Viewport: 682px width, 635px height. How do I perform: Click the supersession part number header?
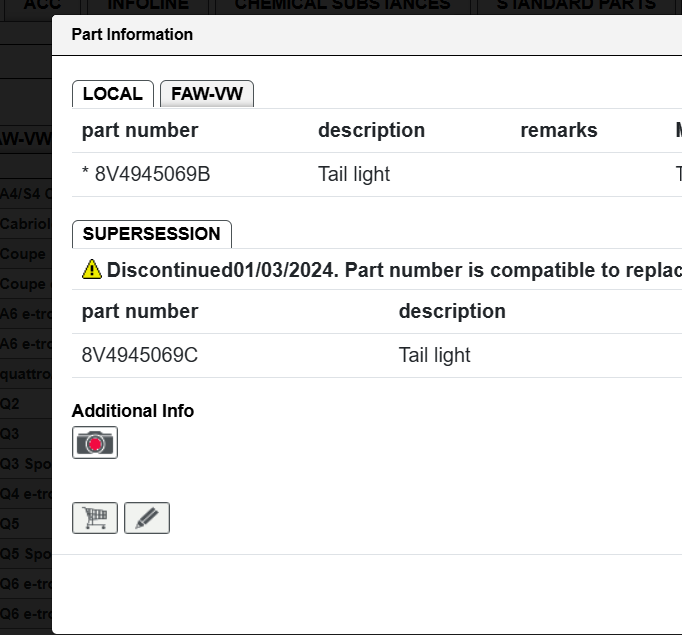(x=140, y=311)
